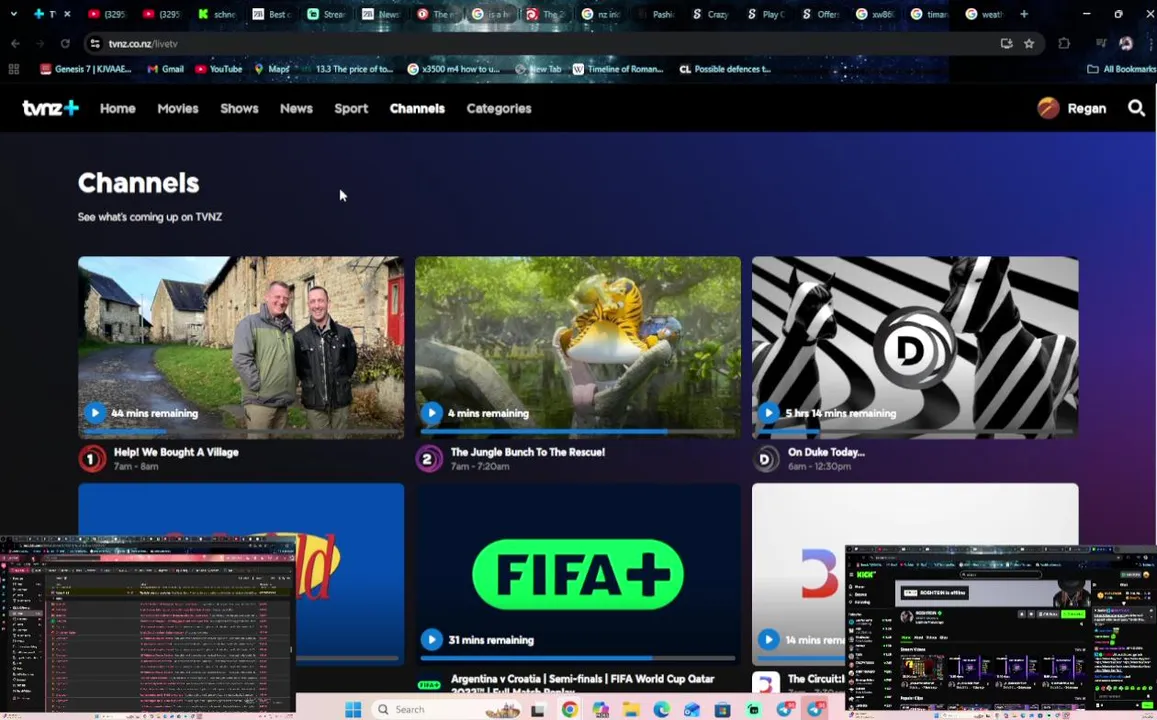This screenshot has width=1157, height=720.
Task: Launch Microsoft Edge from the taskbar
Action: [x=660, y=709]
